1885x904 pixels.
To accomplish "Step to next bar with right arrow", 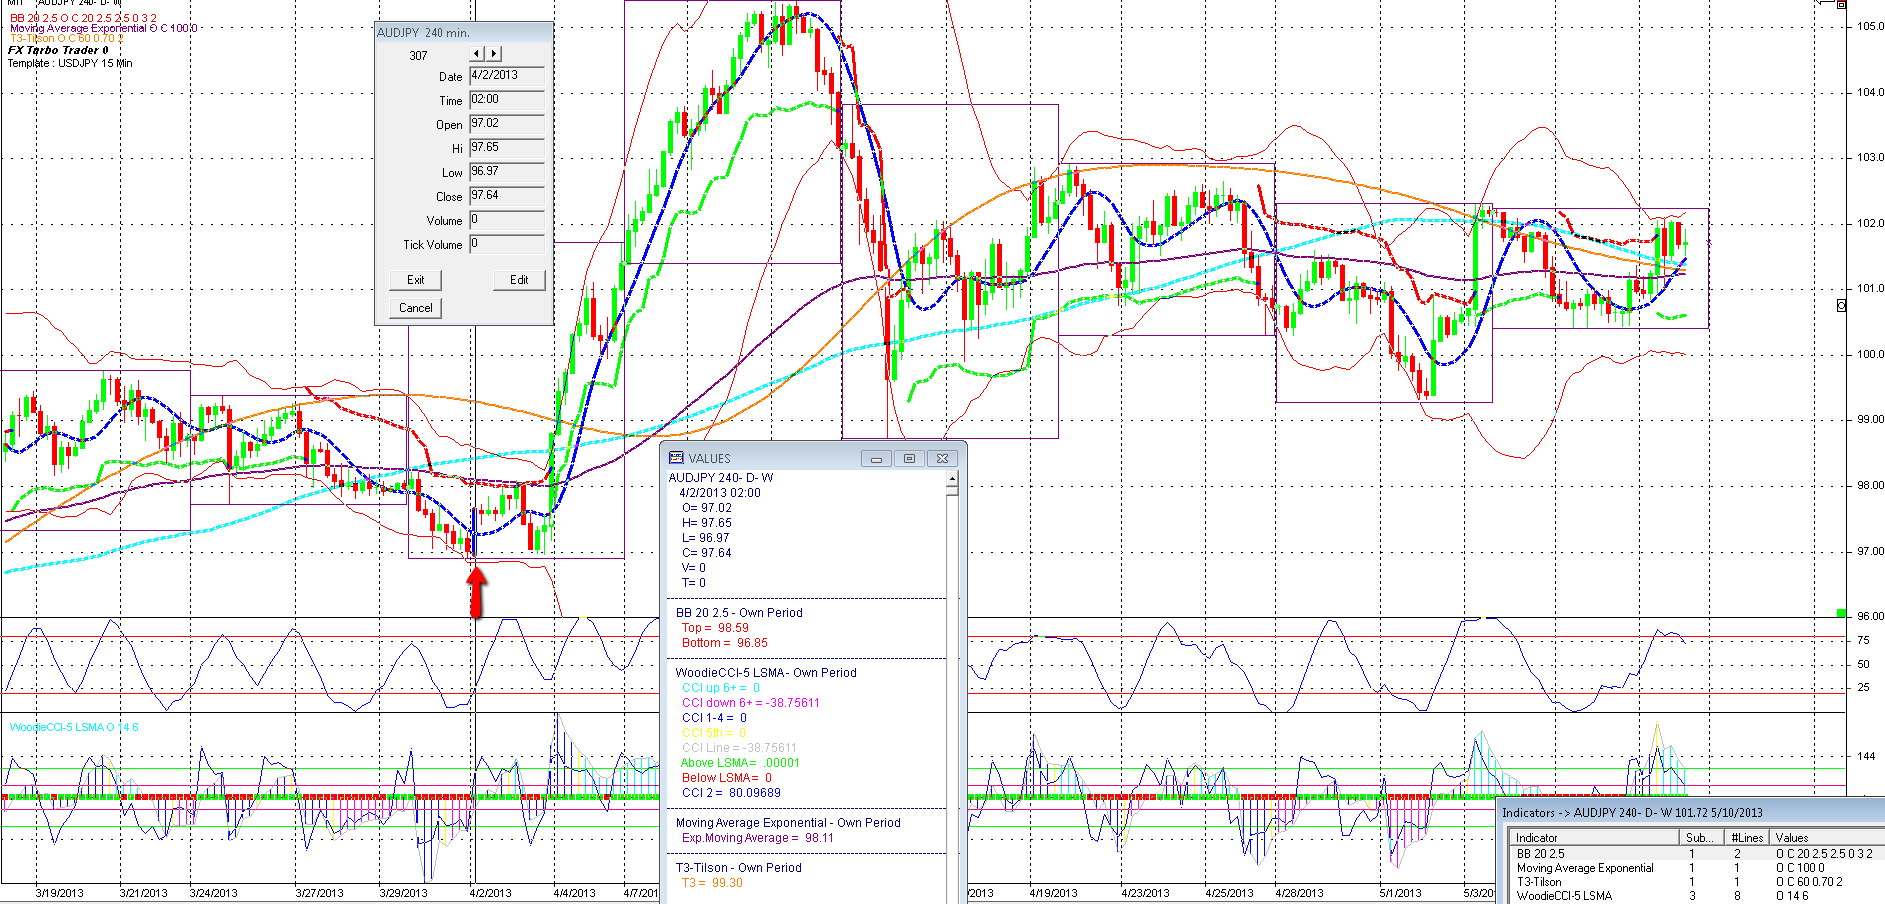I will tap(494, 53).
